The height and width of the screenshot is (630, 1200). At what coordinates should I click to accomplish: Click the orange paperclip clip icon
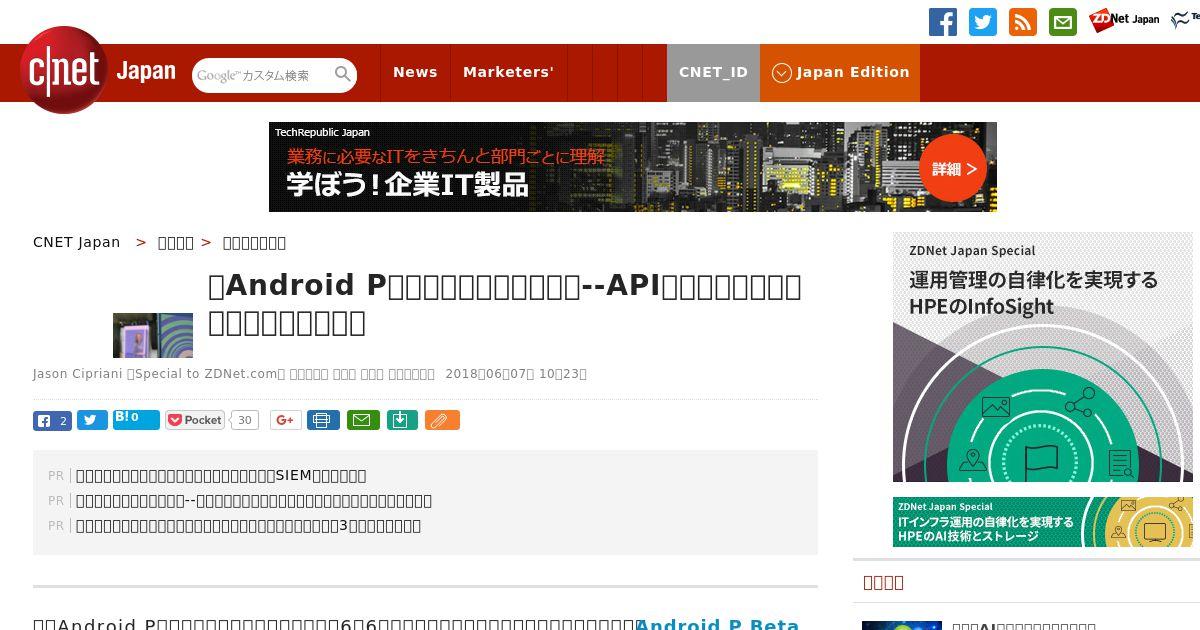(442, 420)
